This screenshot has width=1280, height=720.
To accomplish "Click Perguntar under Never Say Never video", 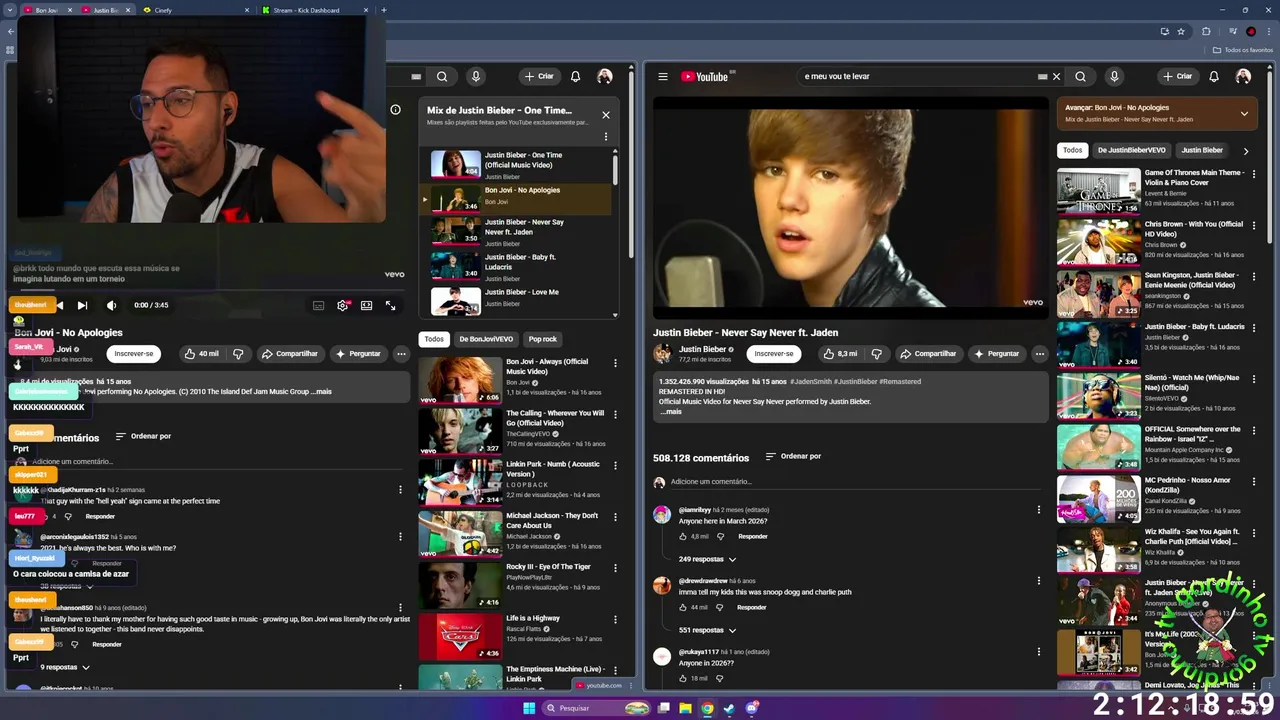I will click(997, 354).
